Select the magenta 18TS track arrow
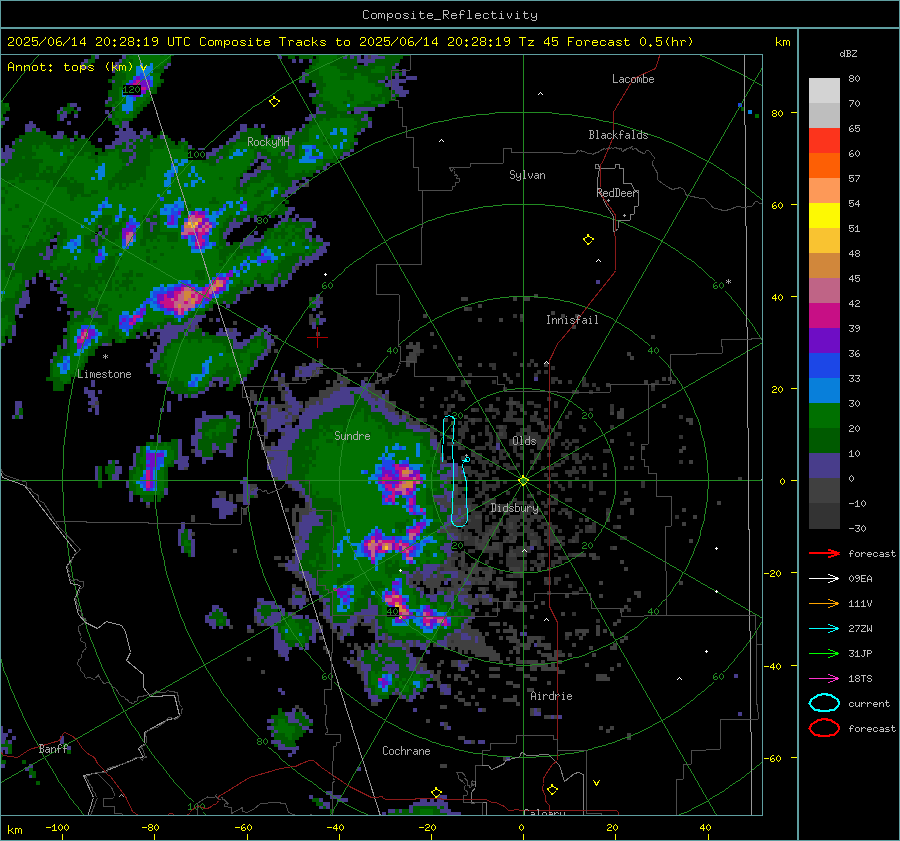 coord(824,679)
